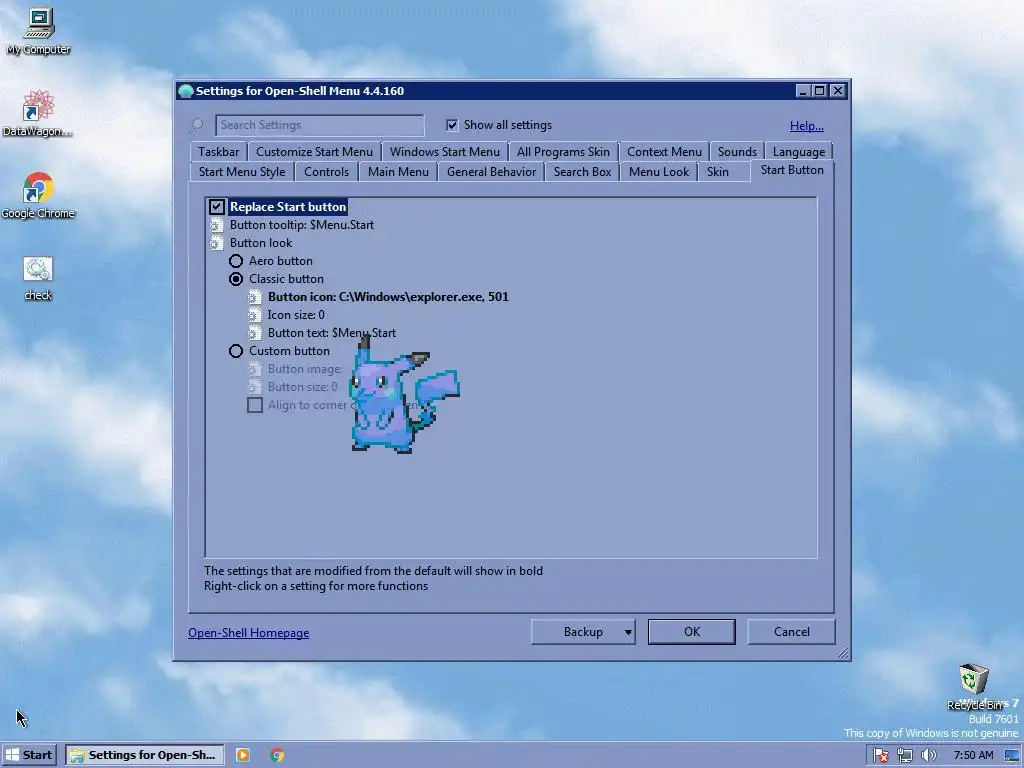The image size is (1024, 768).
Task: Open the Sounds tab
Action: [737, 152]
